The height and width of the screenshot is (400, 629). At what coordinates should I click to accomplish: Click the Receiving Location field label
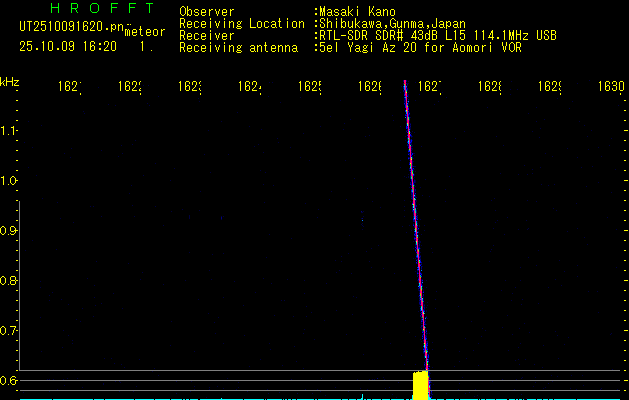tap(241, 23)
